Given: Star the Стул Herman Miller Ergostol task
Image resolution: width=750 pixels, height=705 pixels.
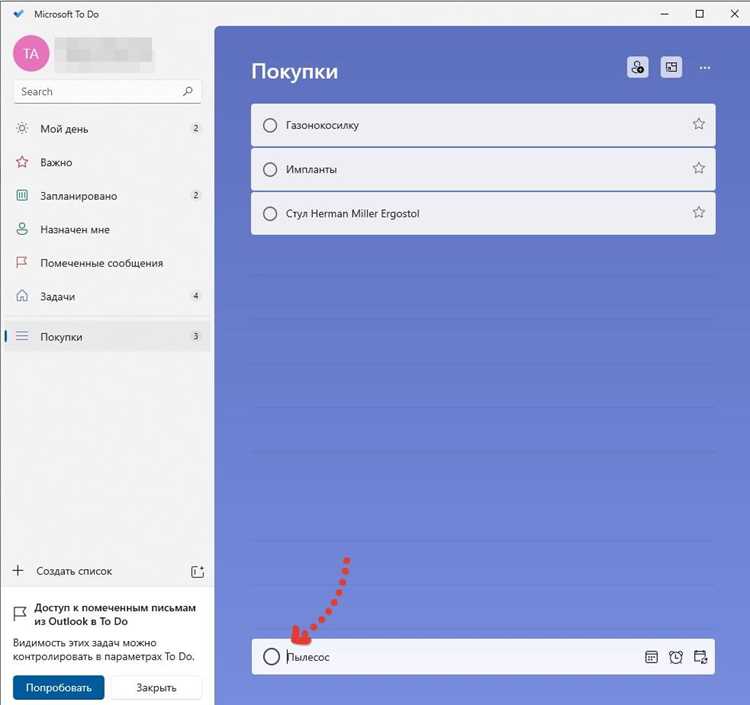Looking at the screenshot, I should pos(699,212).
